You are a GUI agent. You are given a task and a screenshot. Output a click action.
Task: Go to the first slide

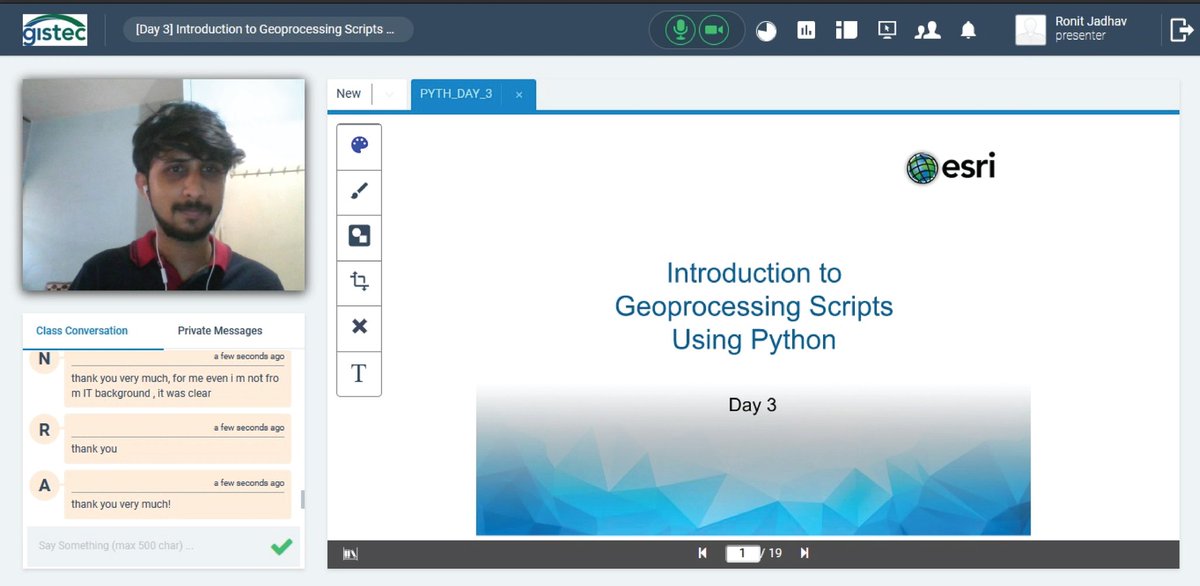(703, 553)
